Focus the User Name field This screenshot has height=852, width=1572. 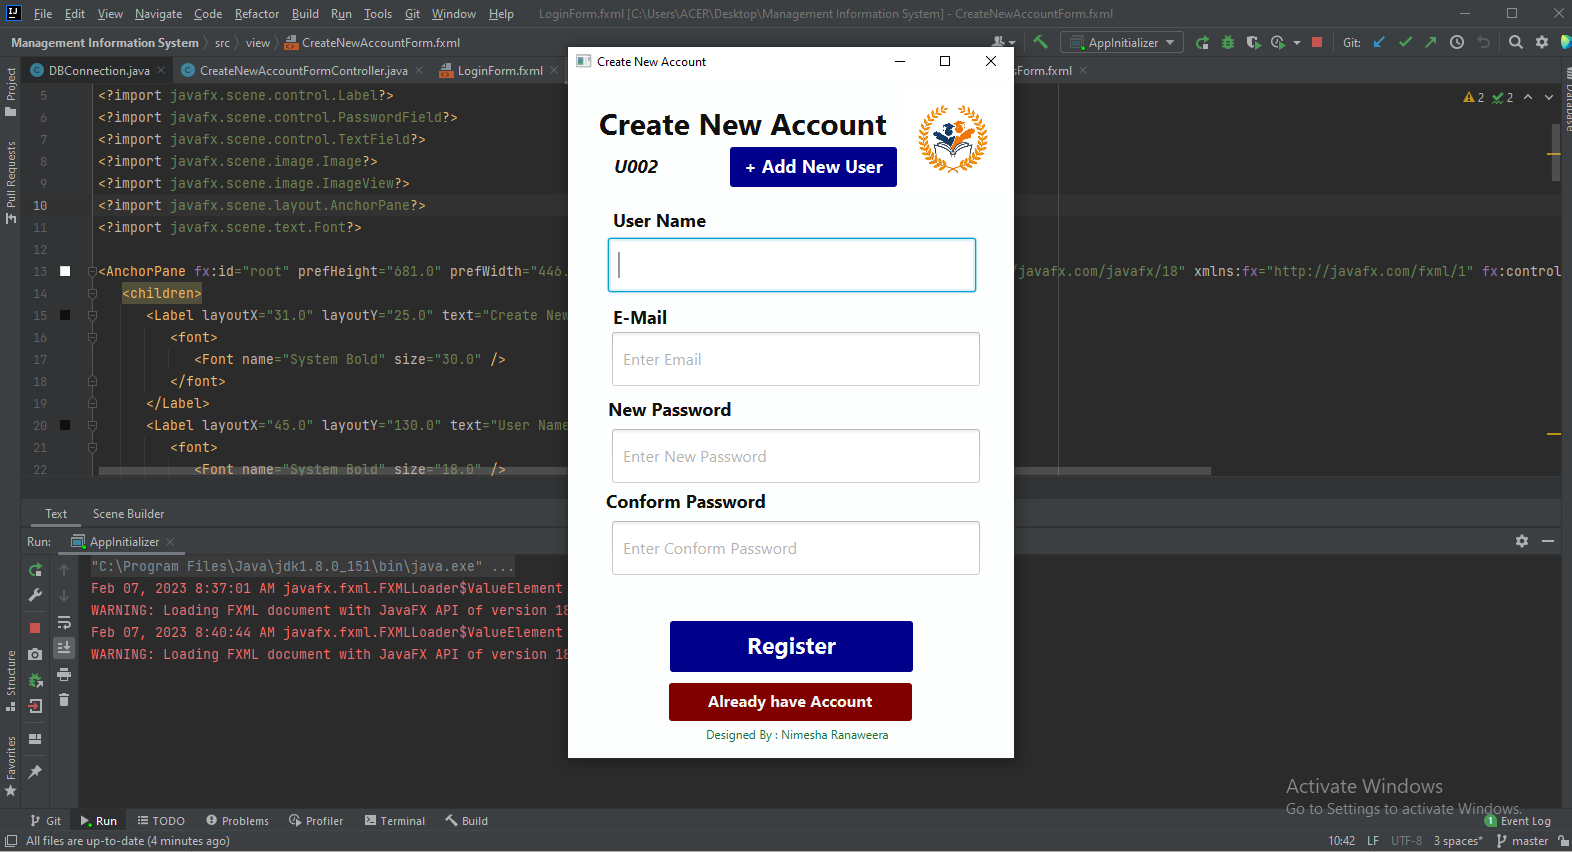(x=792, y=265)
